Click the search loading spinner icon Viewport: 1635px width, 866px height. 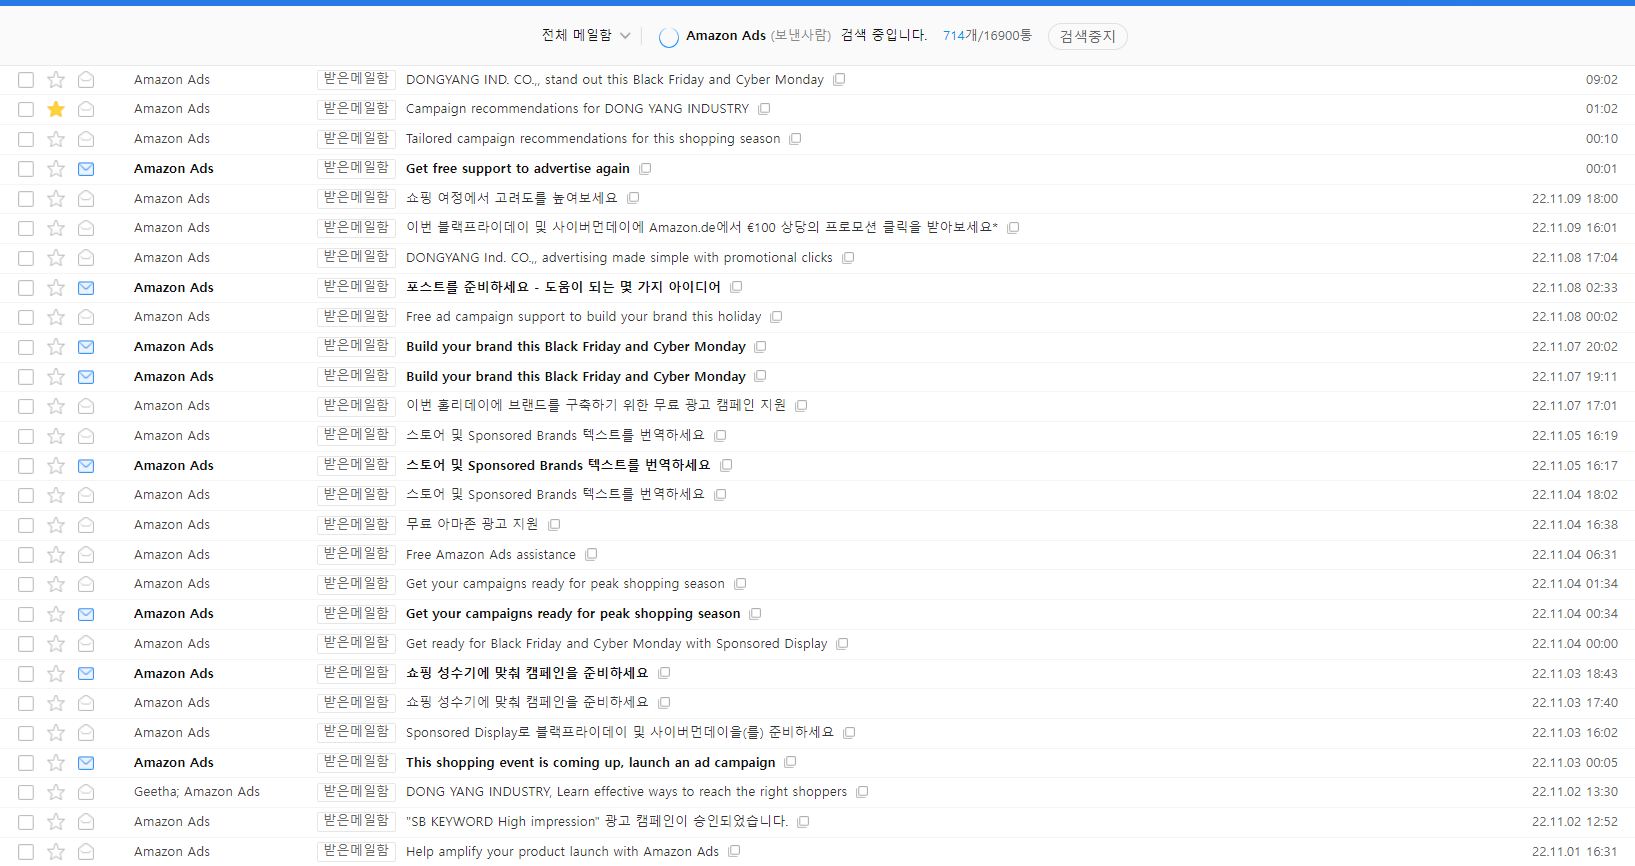click(x=669, y=37)
